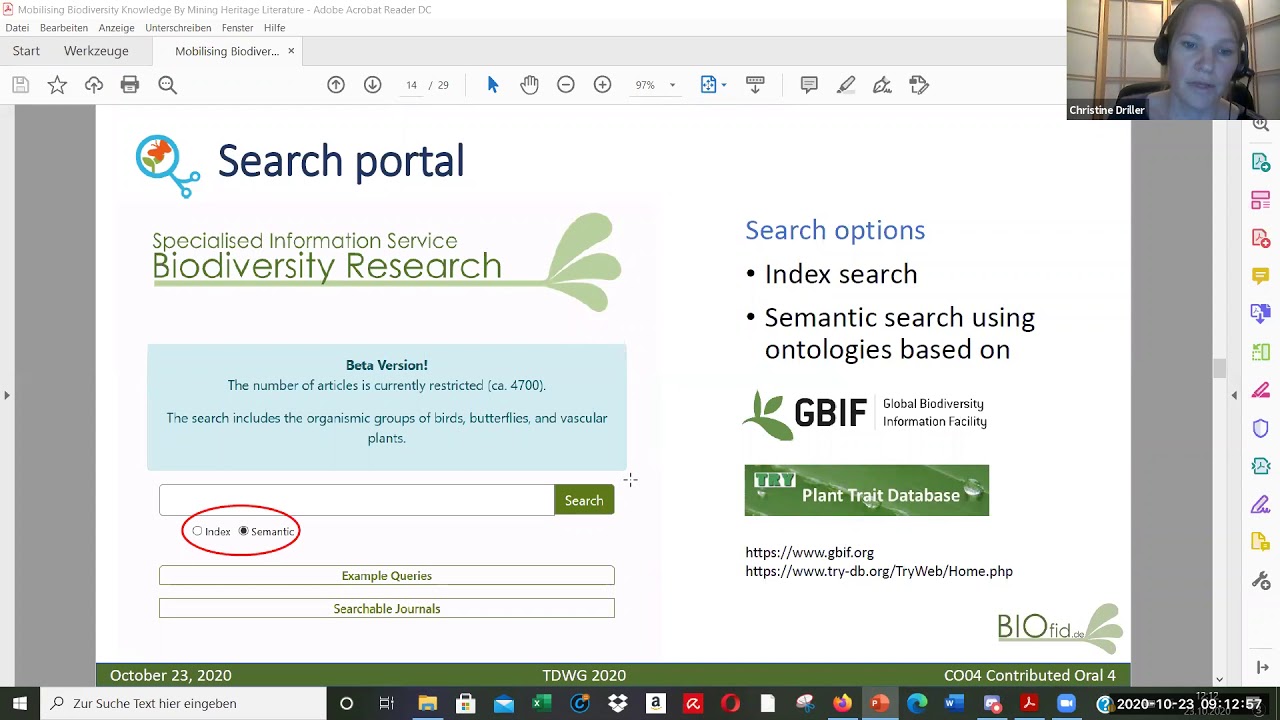This screenshot has width=1280, height=720.
Task: Click the try-db.org TryWeb link
Action: coord(879,571)
